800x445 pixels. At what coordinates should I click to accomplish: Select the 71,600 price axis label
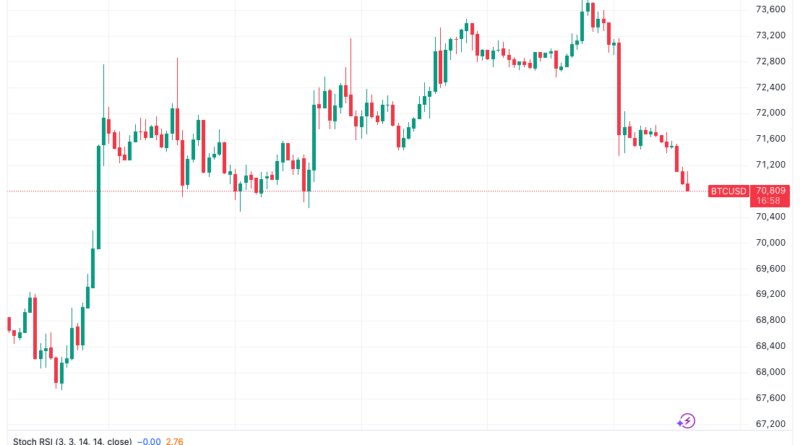(x=770, y=139)
